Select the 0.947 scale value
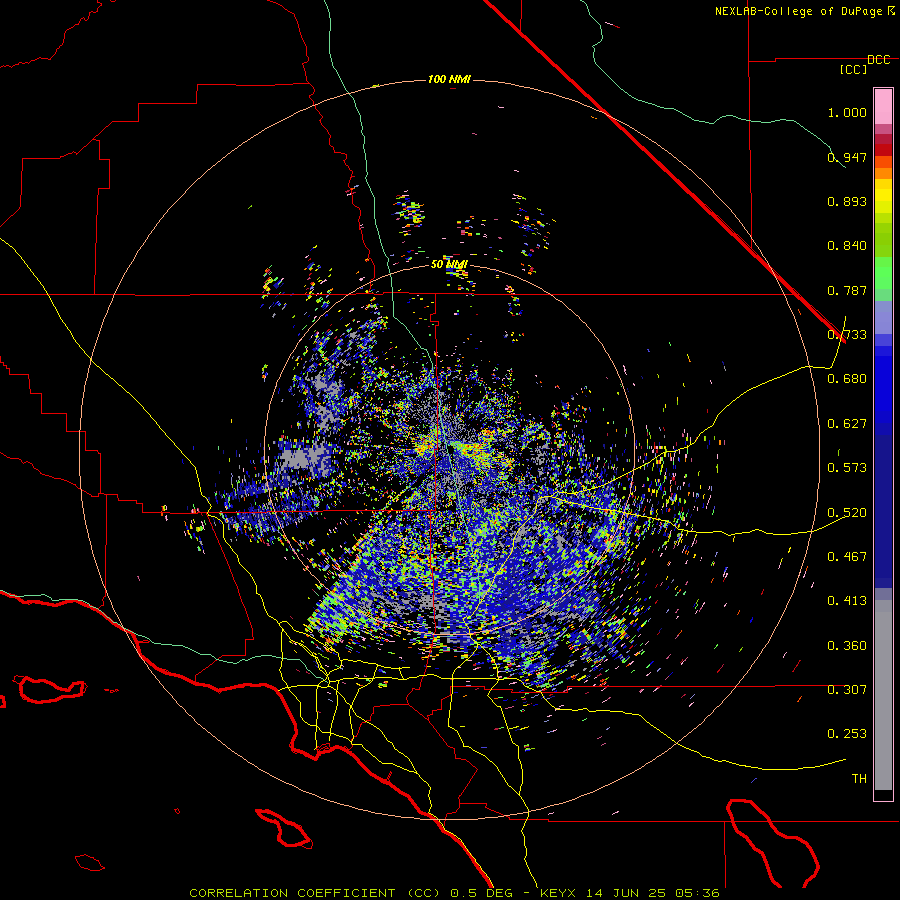 click(847, 157)
